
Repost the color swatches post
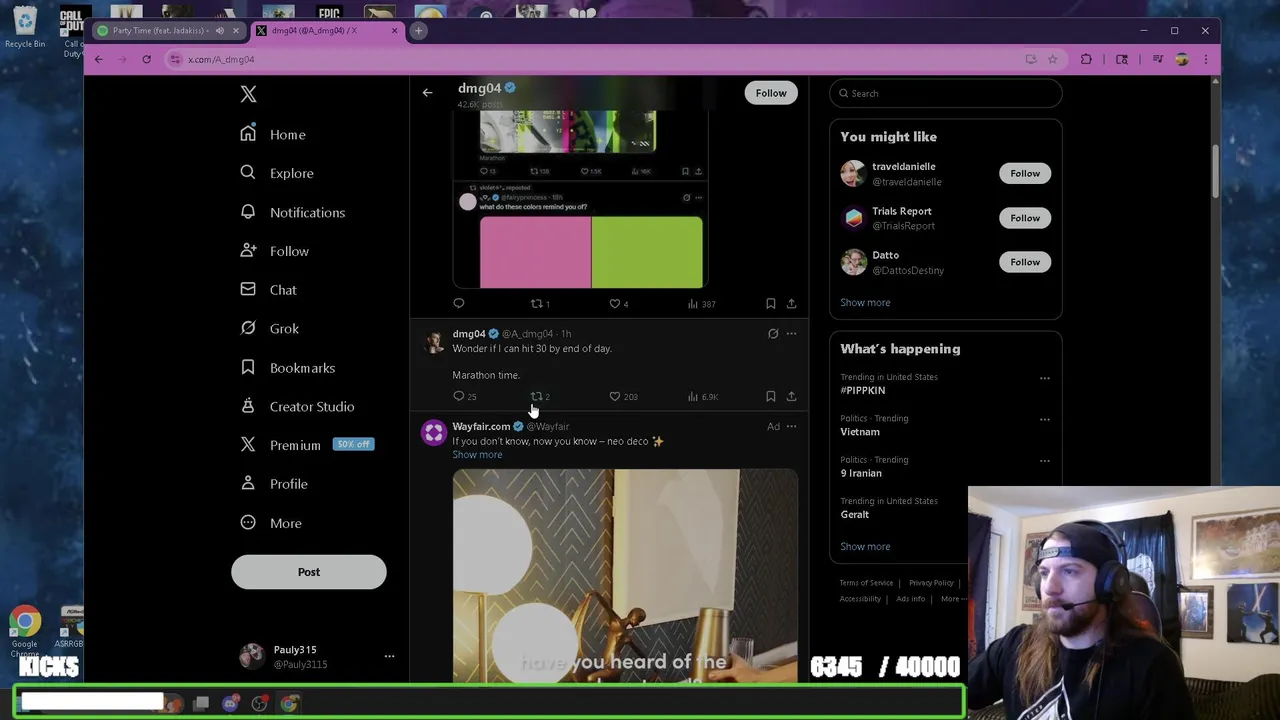point(537,303)
